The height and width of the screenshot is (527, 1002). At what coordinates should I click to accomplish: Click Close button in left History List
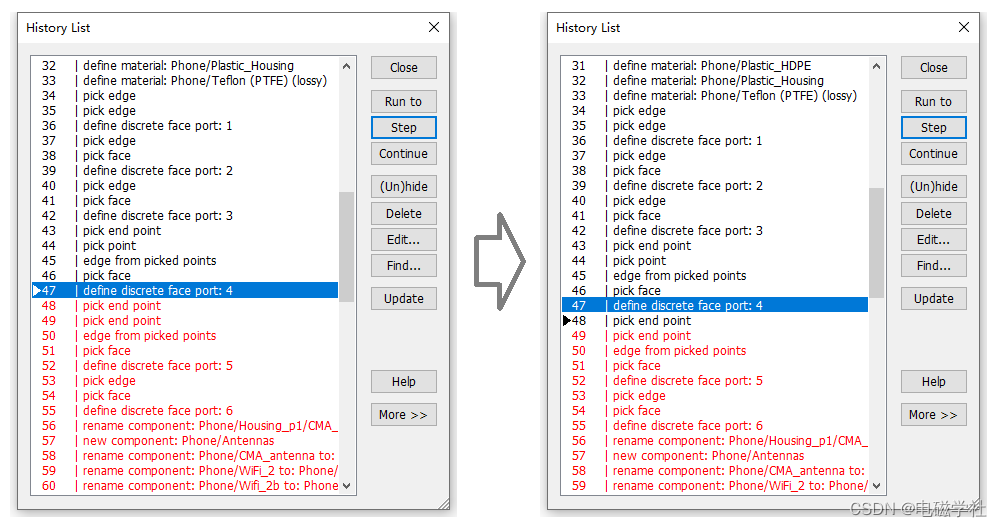(x=403, y=68)
